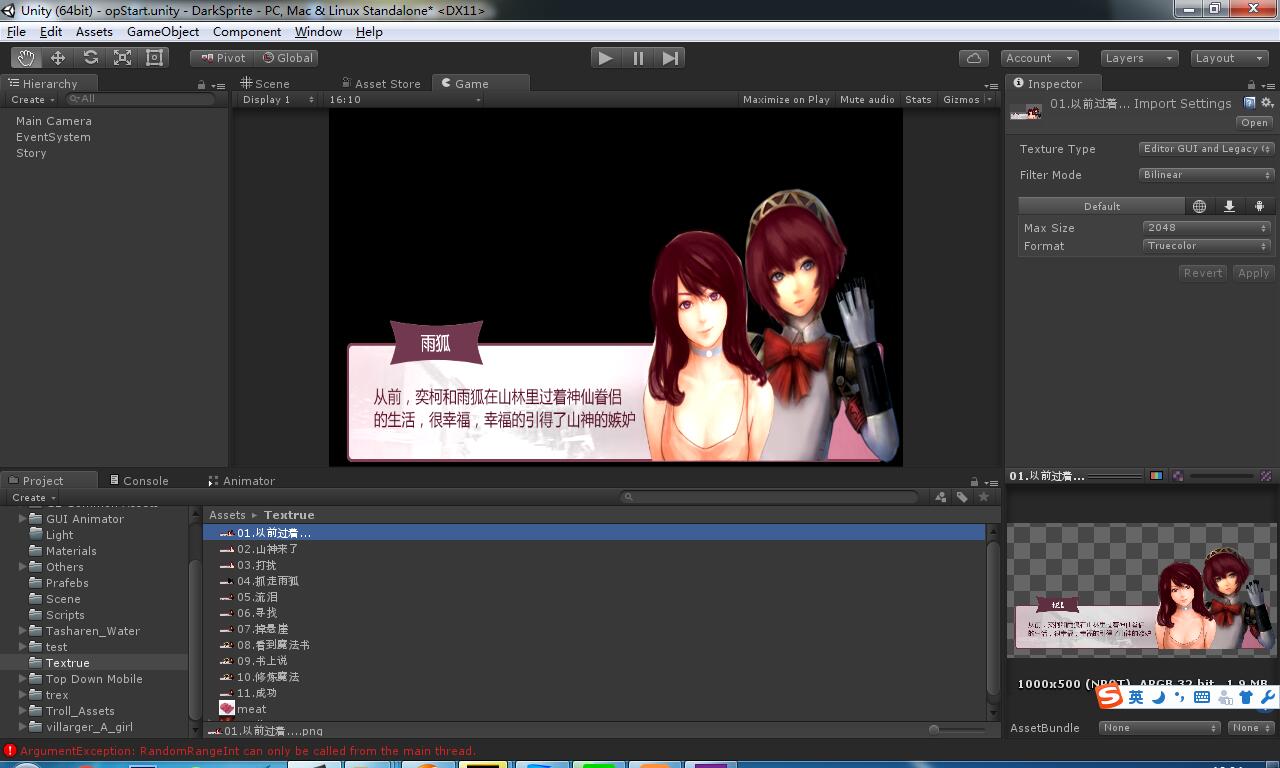The image size is (1280, 768).
Task: Open the Display 1 dropdown
Action: (x=277, y=99)
